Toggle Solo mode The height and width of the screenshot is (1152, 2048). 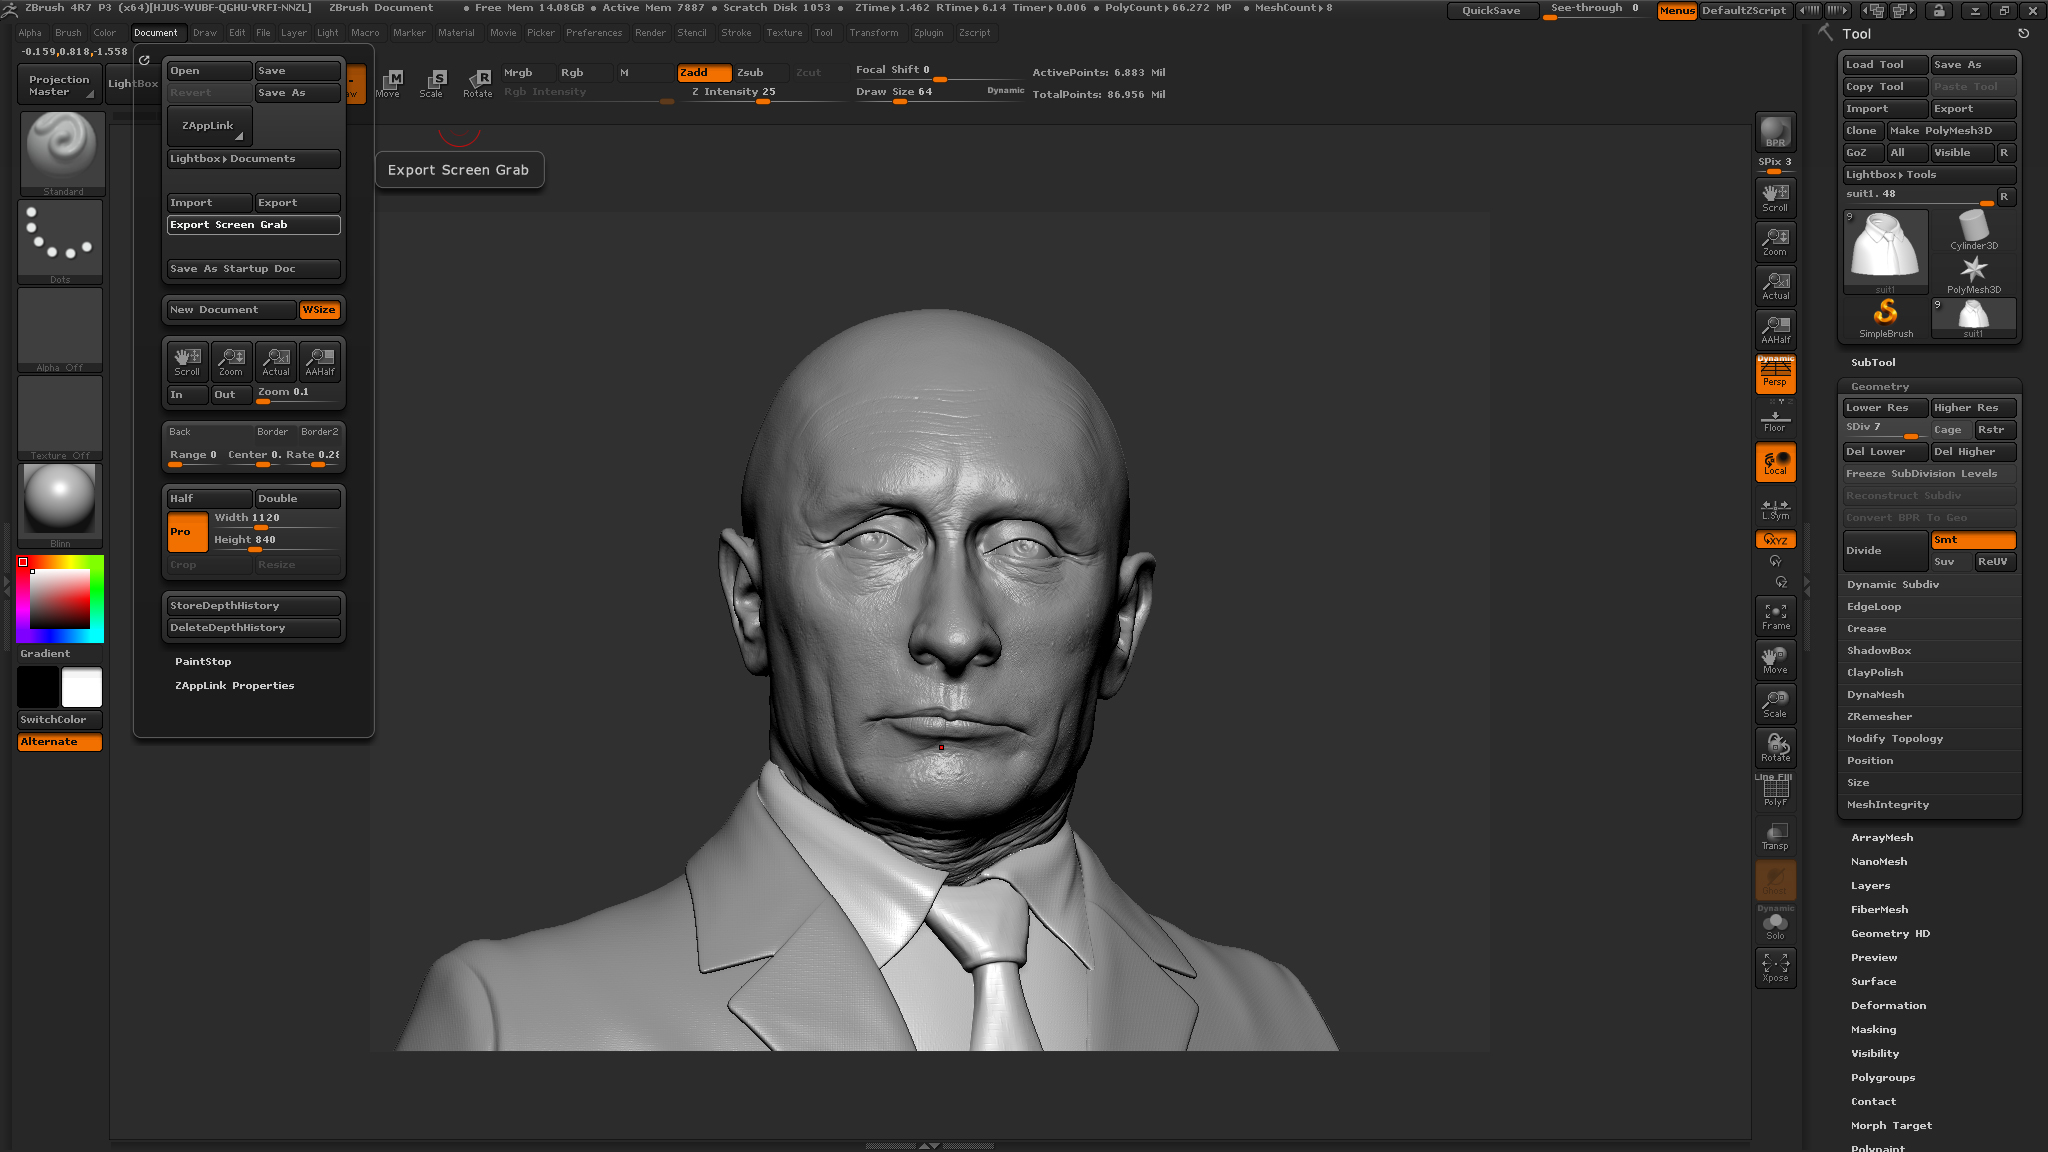pyautogui.click(x=1775, y=925)
